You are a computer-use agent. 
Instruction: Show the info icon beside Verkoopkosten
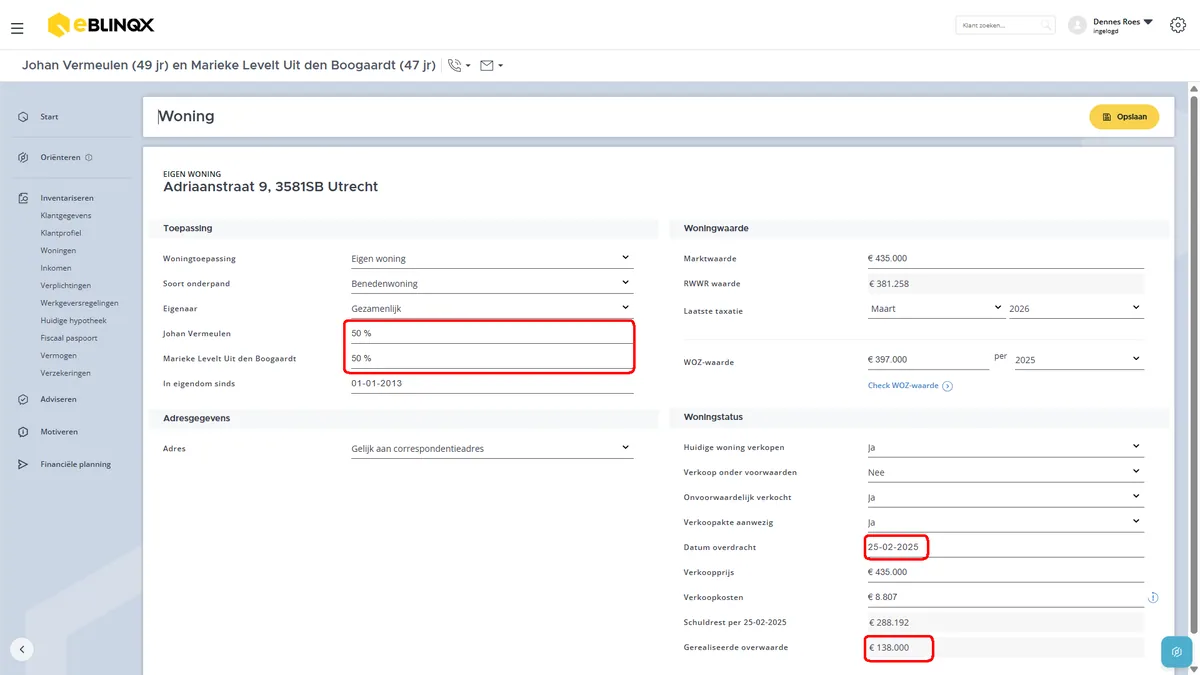[x=1153, y=598]
